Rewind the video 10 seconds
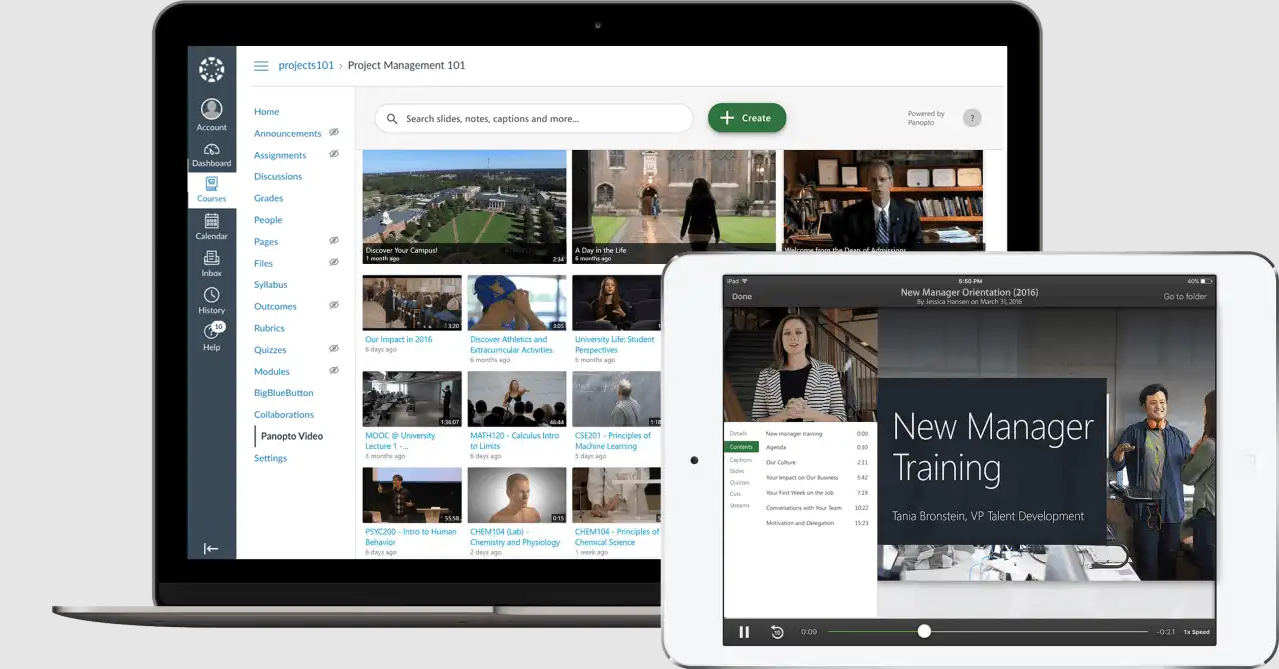Image resolution: width=1279 pixels, height=669 pixels. tap(777, 631)
